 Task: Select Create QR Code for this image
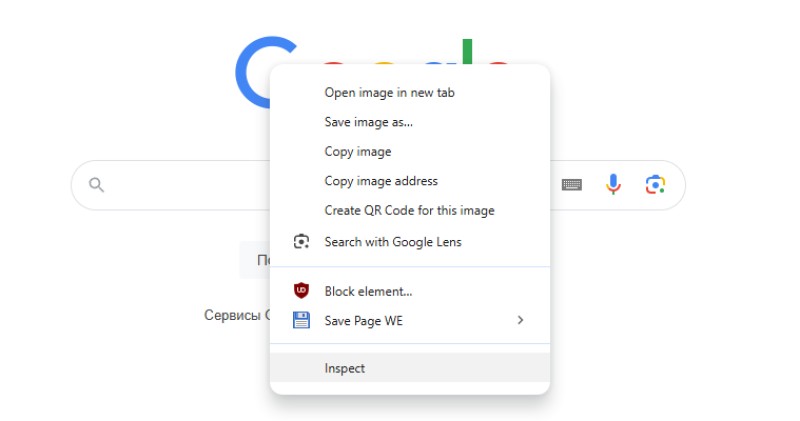pos(409,210)
